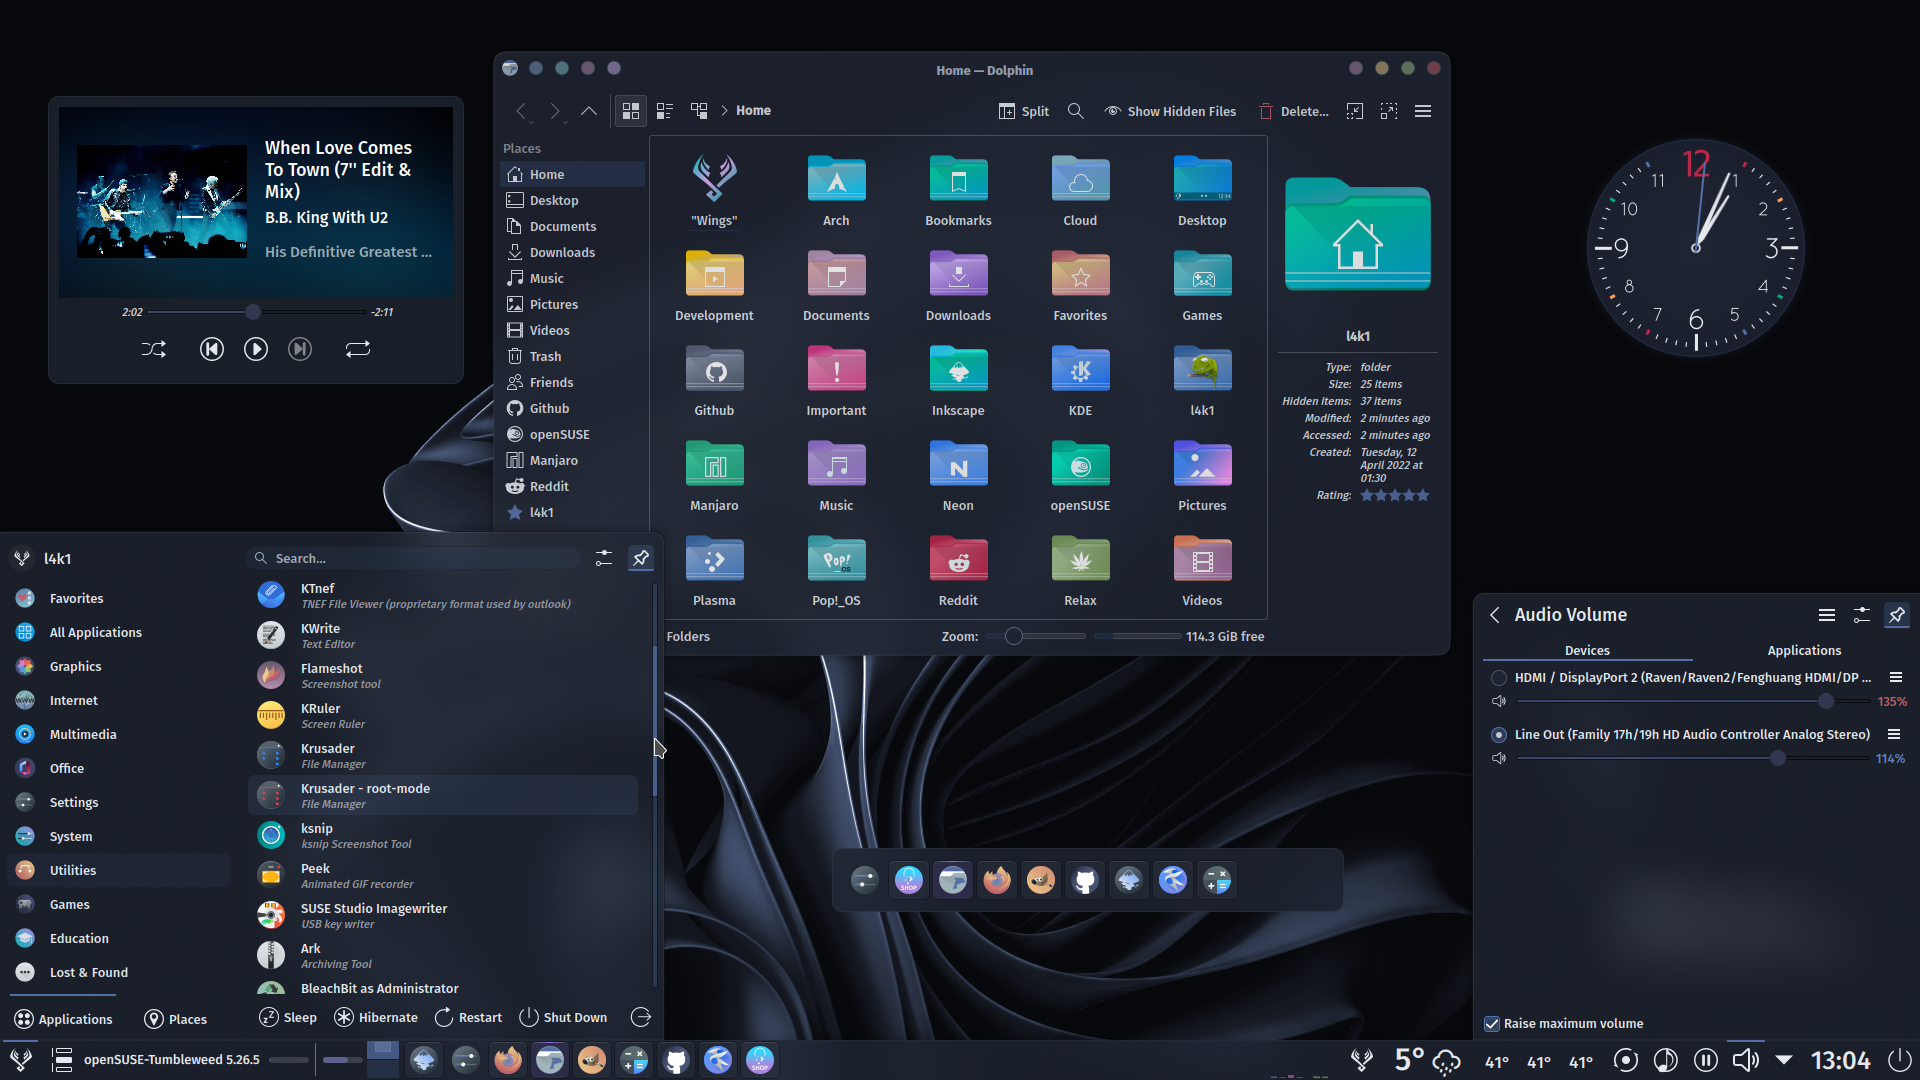Click the Dolphin icon in the bottom taskbar
This screenshot has height=1080, width=1920.
click(x=550, y=1059)
